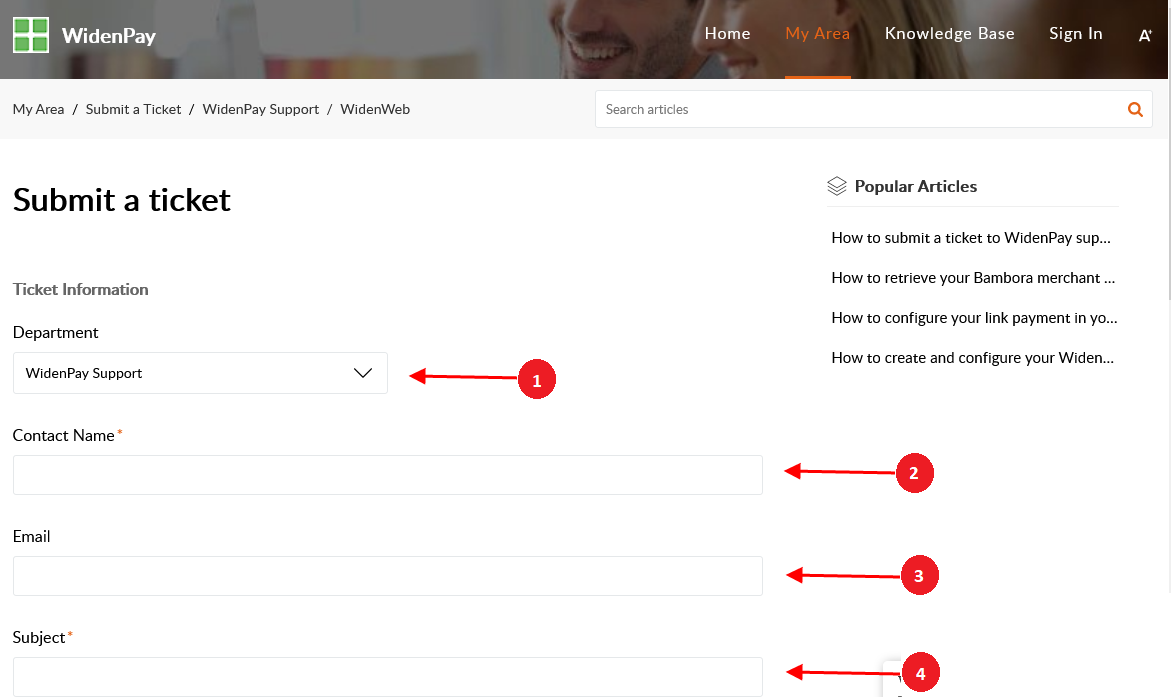Go to the Home menu item
The height and width of the screenshot is (697, 1171).
pyautogui.click(x=727, y=34)
